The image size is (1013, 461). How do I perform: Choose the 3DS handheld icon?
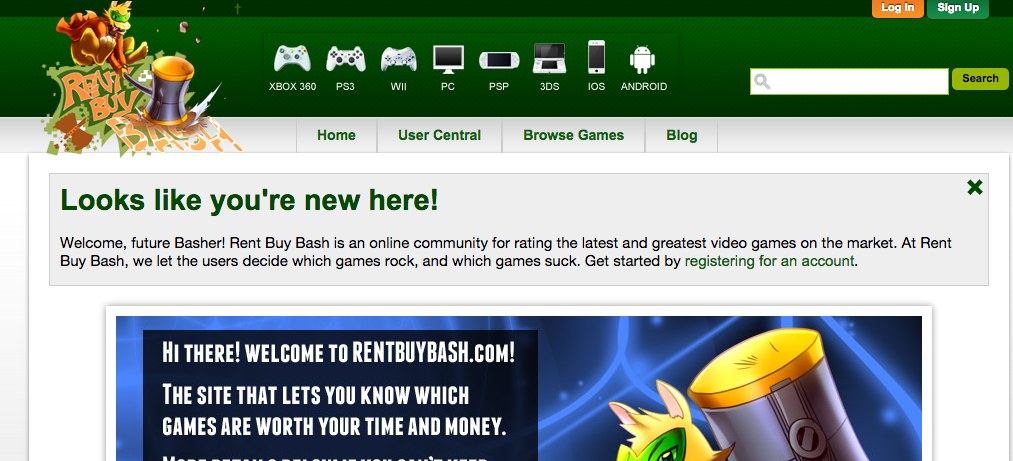coord(549,59)
